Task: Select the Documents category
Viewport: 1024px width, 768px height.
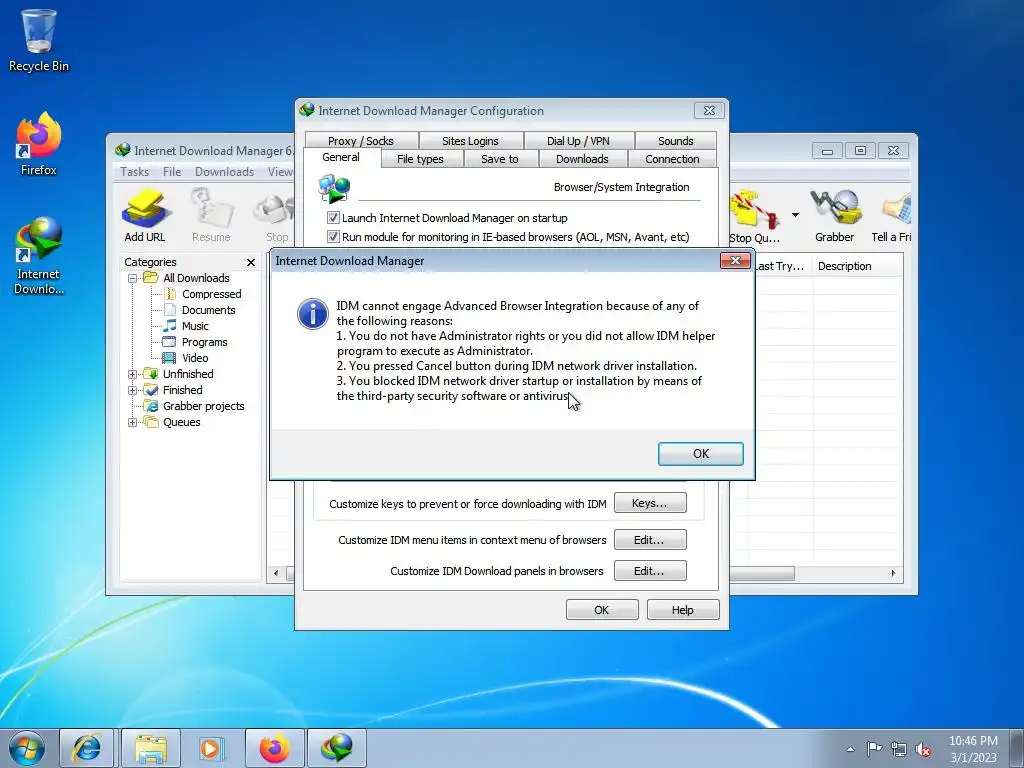Action: click(208, 310)
